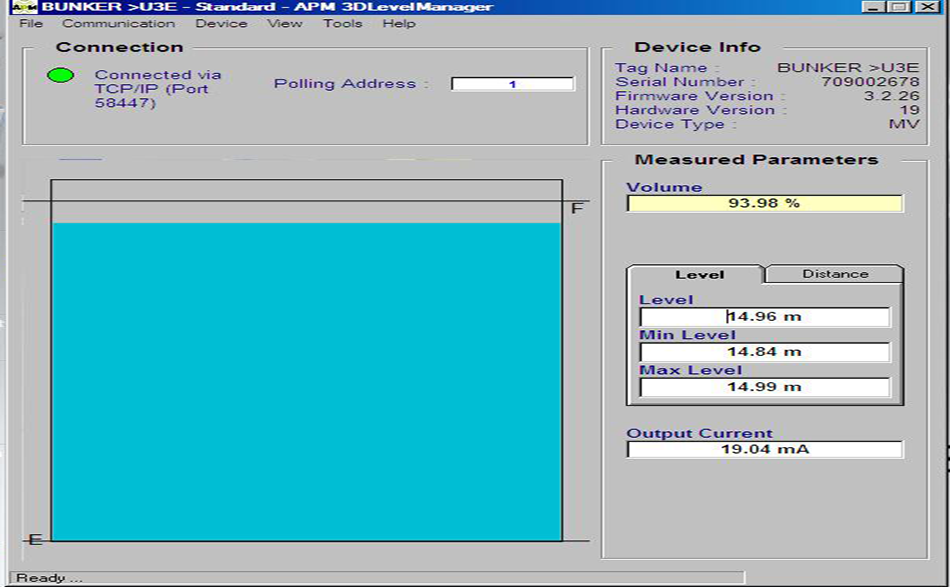Click the Output Current label

[700, 433]
